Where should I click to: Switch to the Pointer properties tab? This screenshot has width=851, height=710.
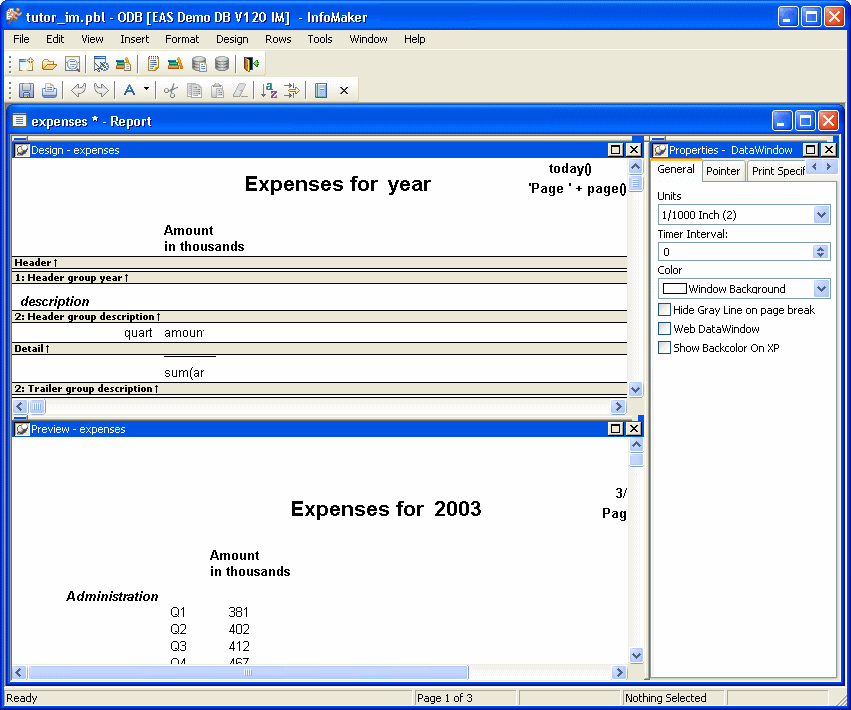click(723, 171)
